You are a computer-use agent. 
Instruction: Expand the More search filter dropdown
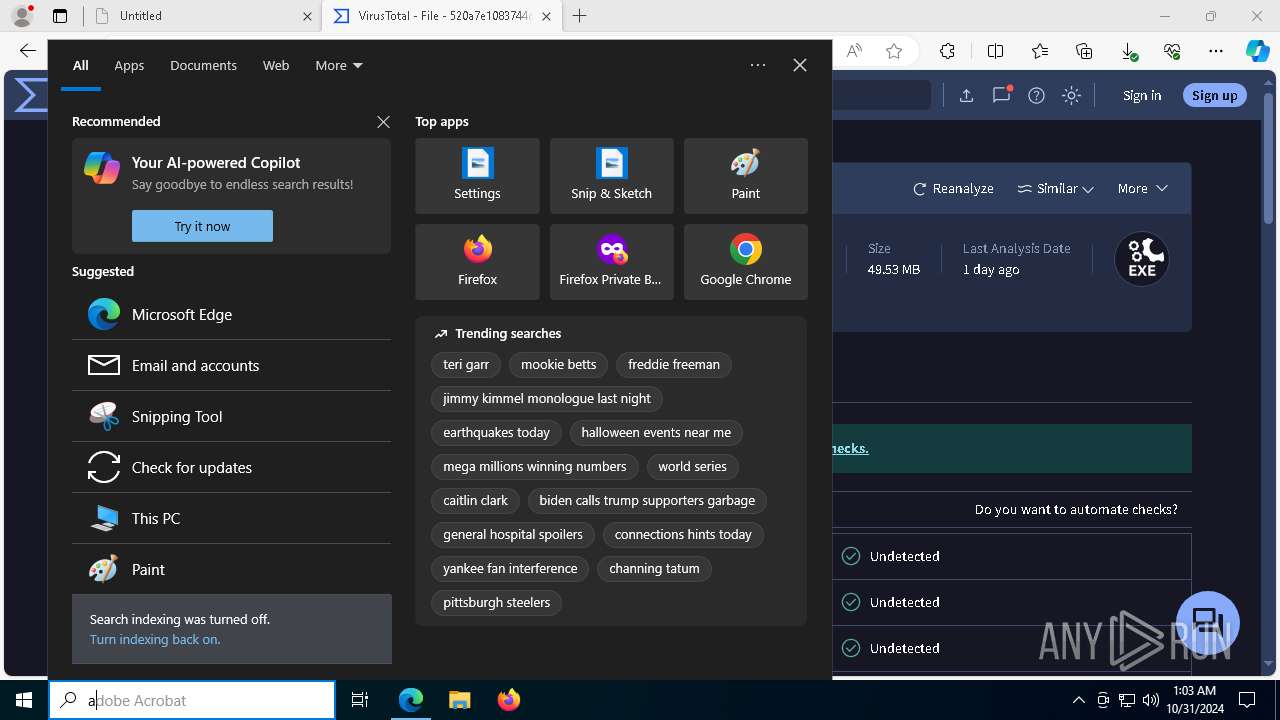pyautogui.click(x=338, y=65)
